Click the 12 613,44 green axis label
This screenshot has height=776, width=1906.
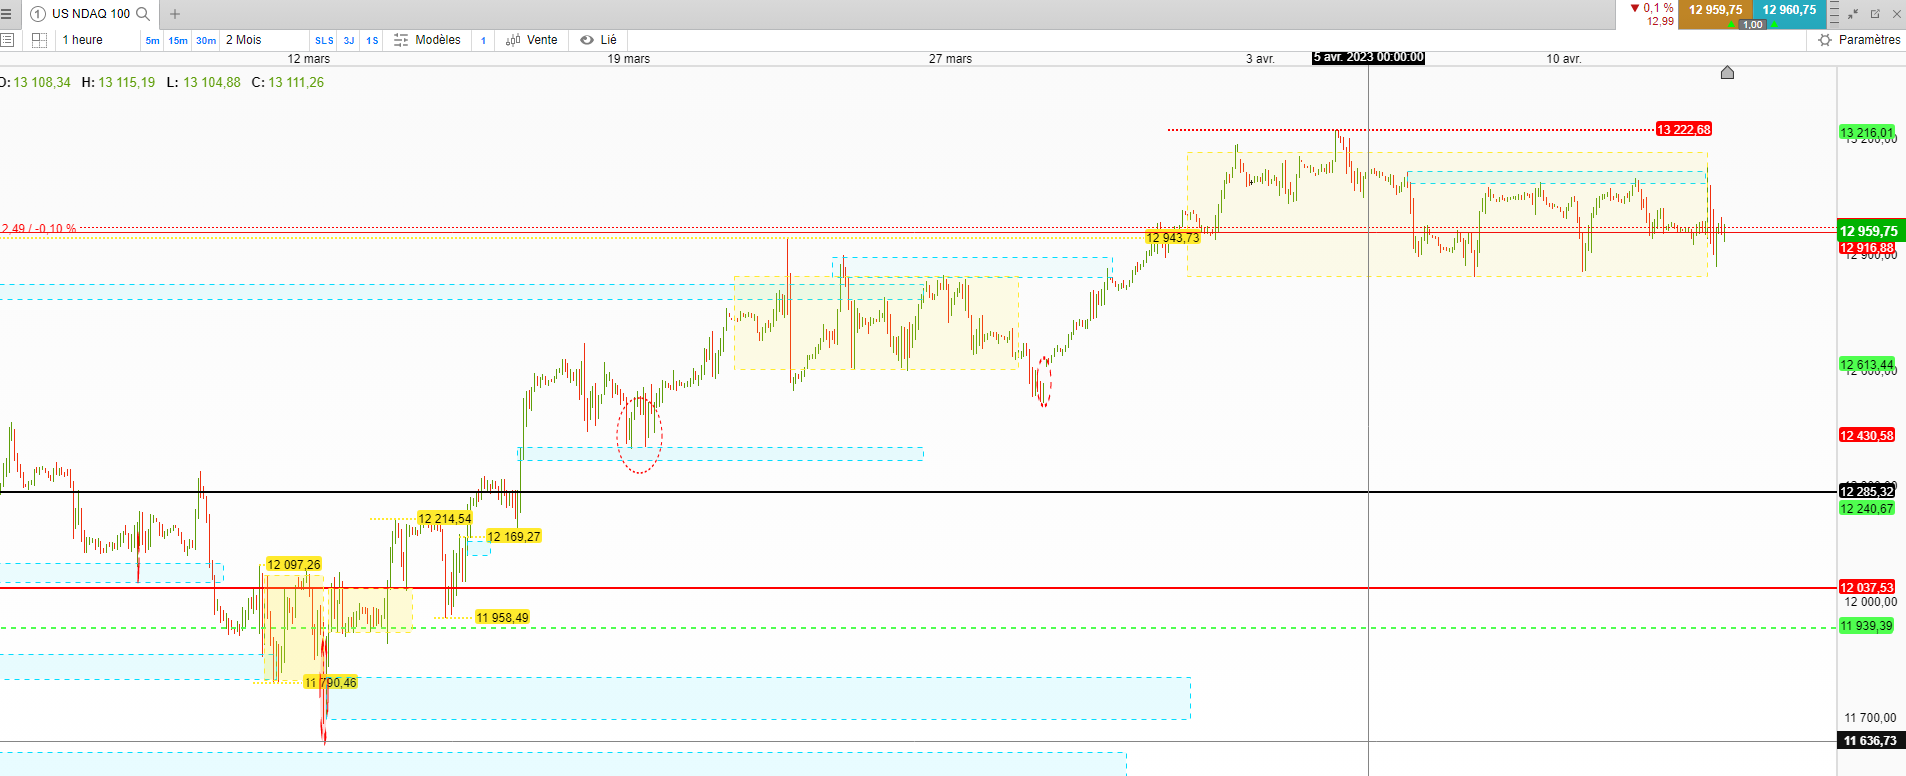[x=1867, y=365]
